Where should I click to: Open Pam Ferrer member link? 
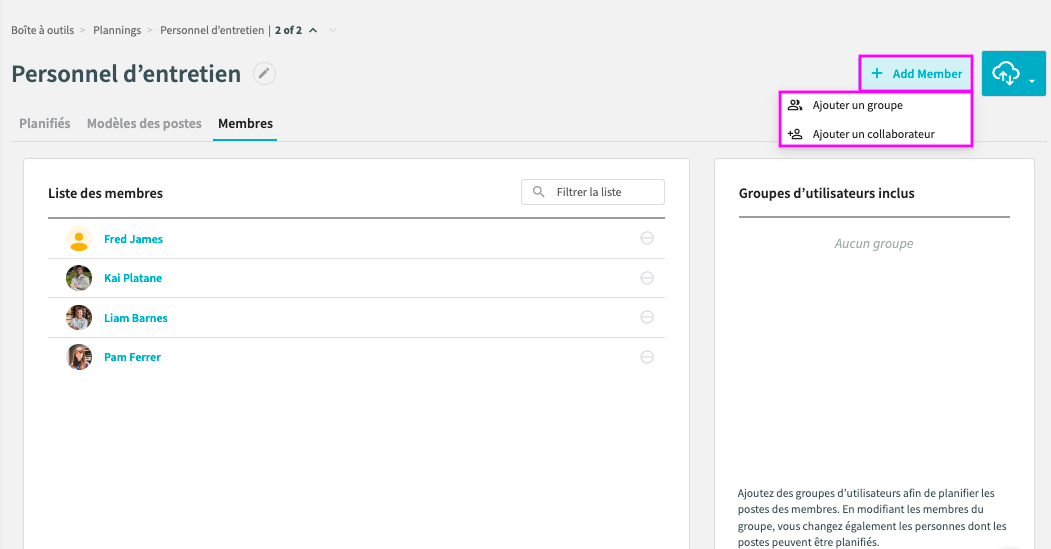tap(132, 357)
